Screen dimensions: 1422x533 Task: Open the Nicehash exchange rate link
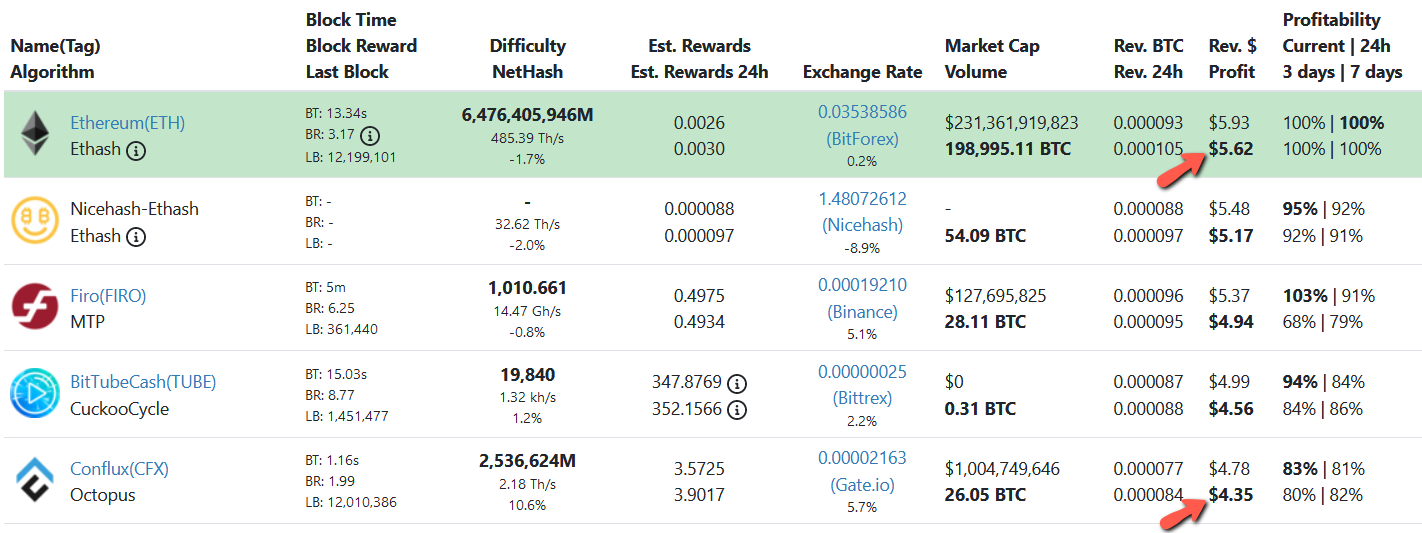tap(862, 212)
